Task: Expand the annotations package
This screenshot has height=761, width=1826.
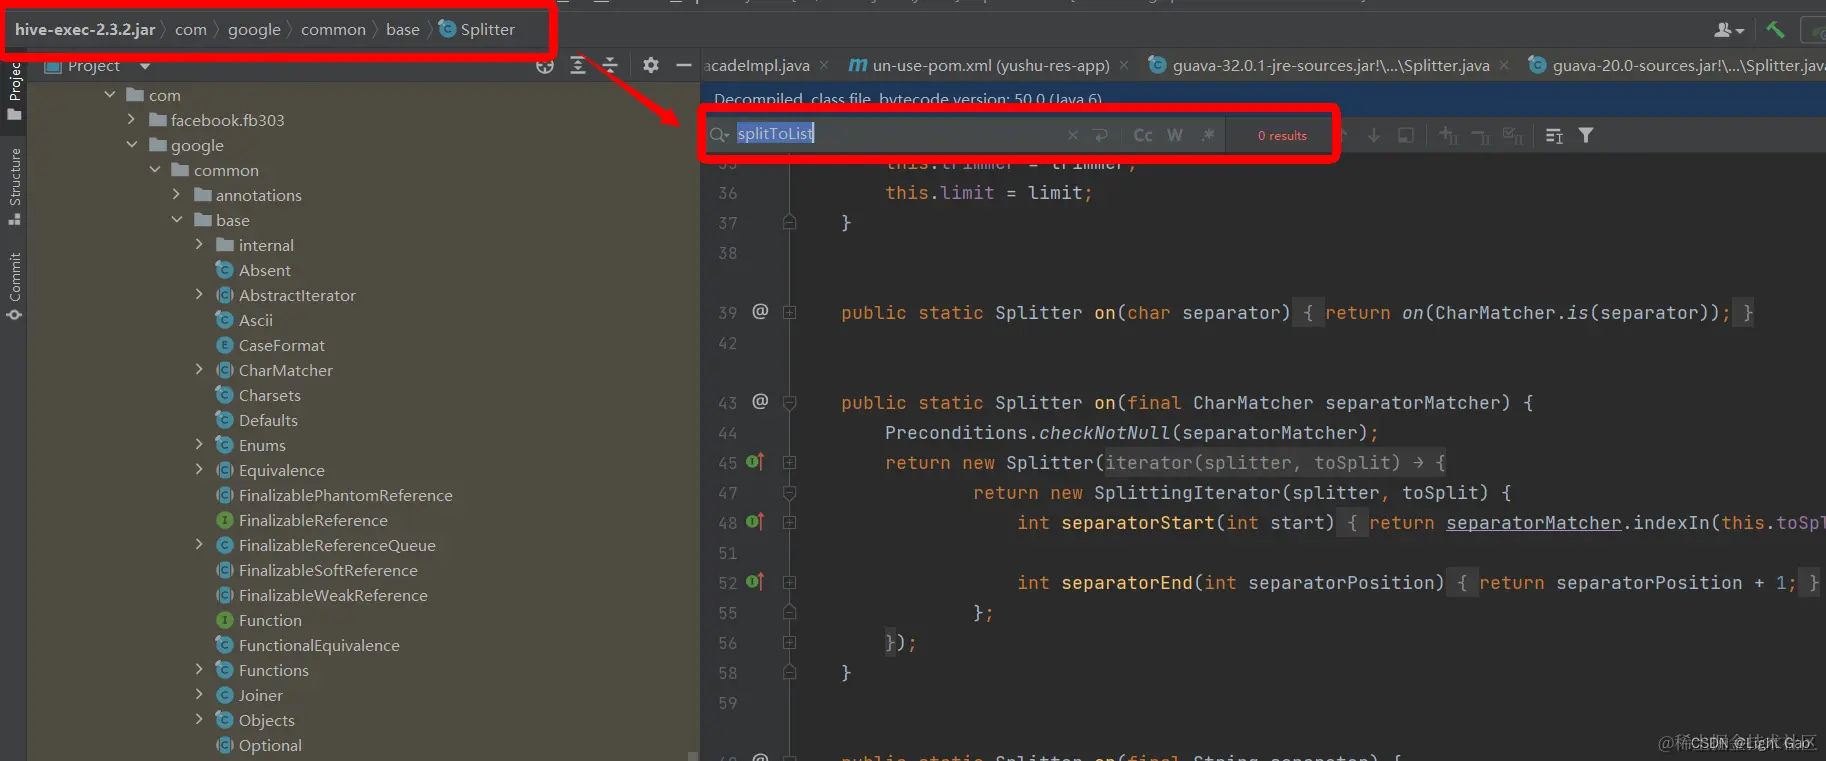Action: [x=176, y=195]
